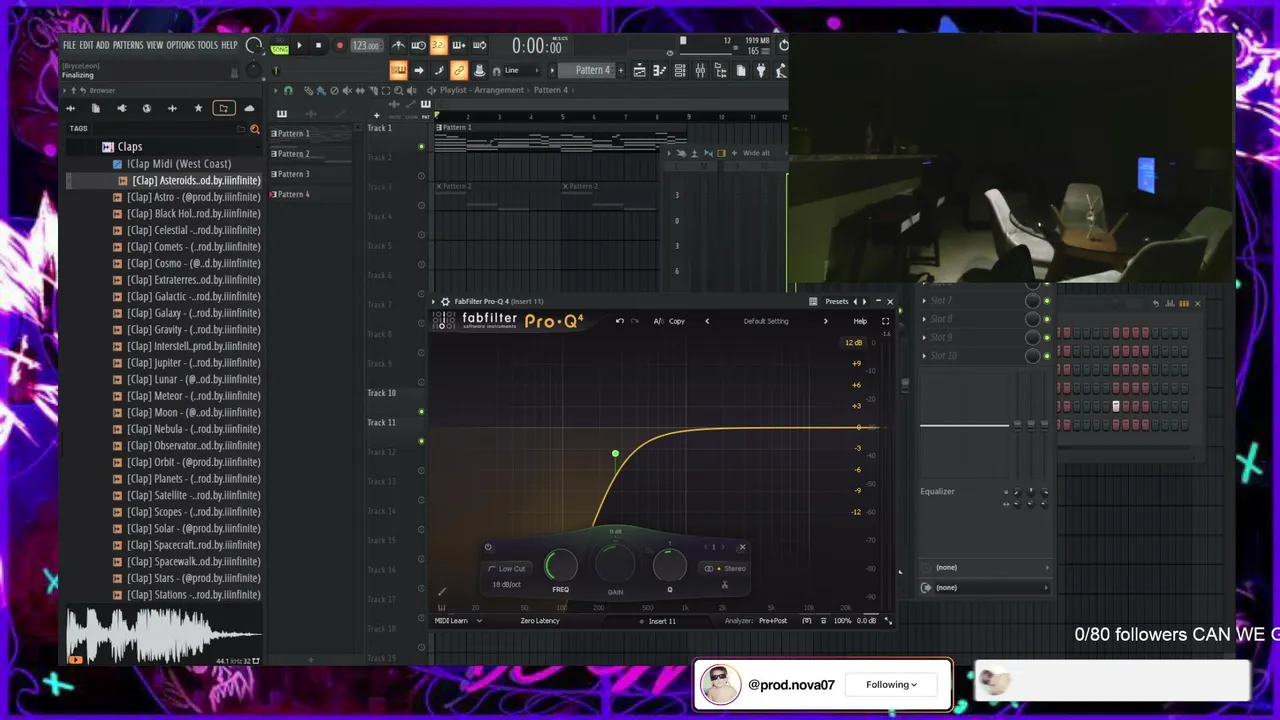Open the HELP menu
Image resolution: width=1280 pixels, height=720 pixels.
[229, 46]
